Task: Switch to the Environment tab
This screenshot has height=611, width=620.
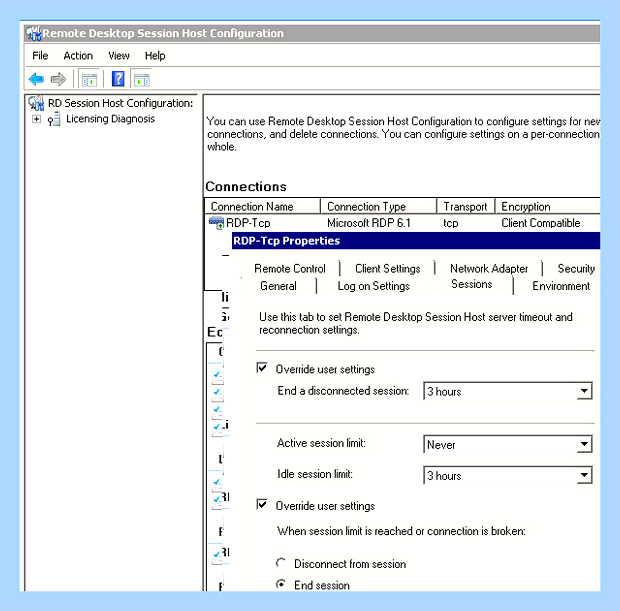Action: click(x=561, y=286)
